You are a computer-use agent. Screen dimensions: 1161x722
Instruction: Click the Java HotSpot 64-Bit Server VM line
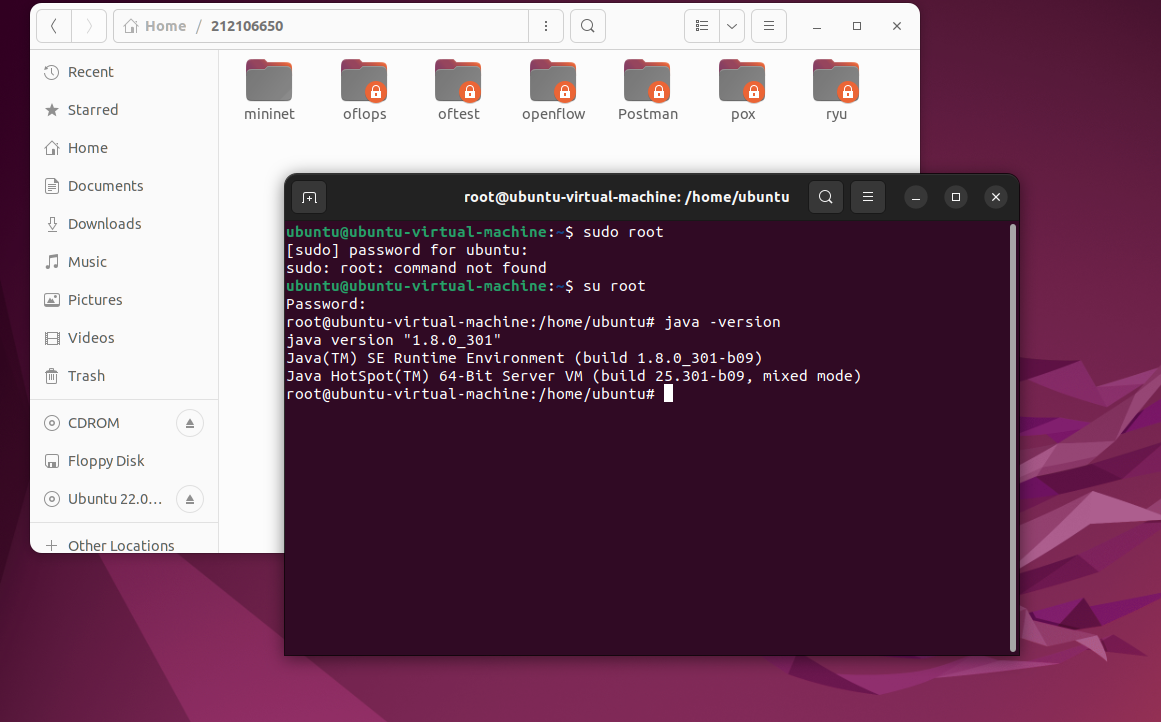[x=574, y=376]
